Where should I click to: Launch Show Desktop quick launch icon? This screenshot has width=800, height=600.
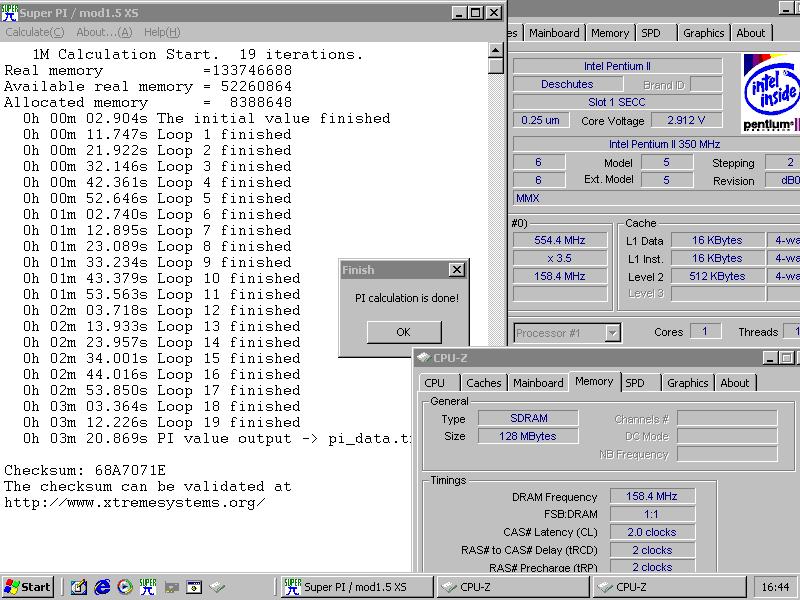78,587
